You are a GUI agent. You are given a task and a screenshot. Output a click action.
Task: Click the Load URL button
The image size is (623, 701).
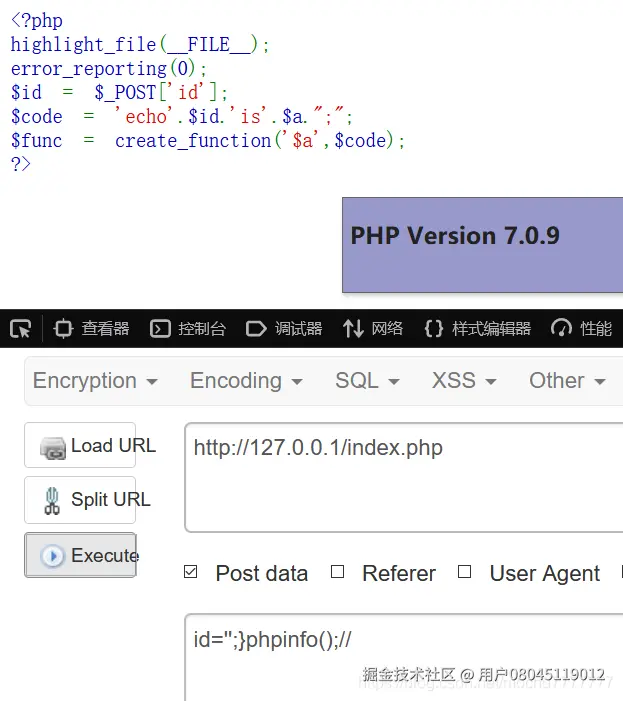click(x=80, y=445)
